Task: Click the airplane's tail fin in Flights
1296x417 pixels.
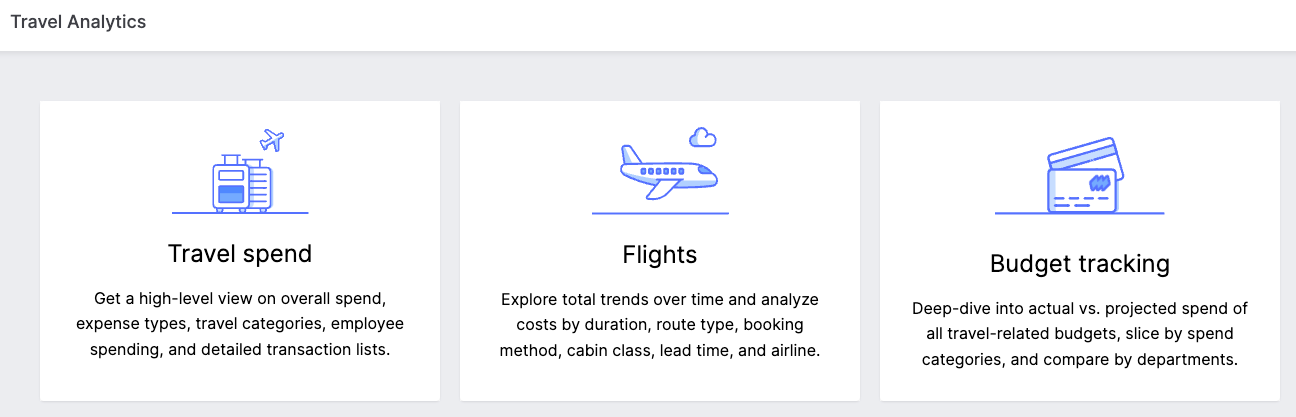Action: 629,156
